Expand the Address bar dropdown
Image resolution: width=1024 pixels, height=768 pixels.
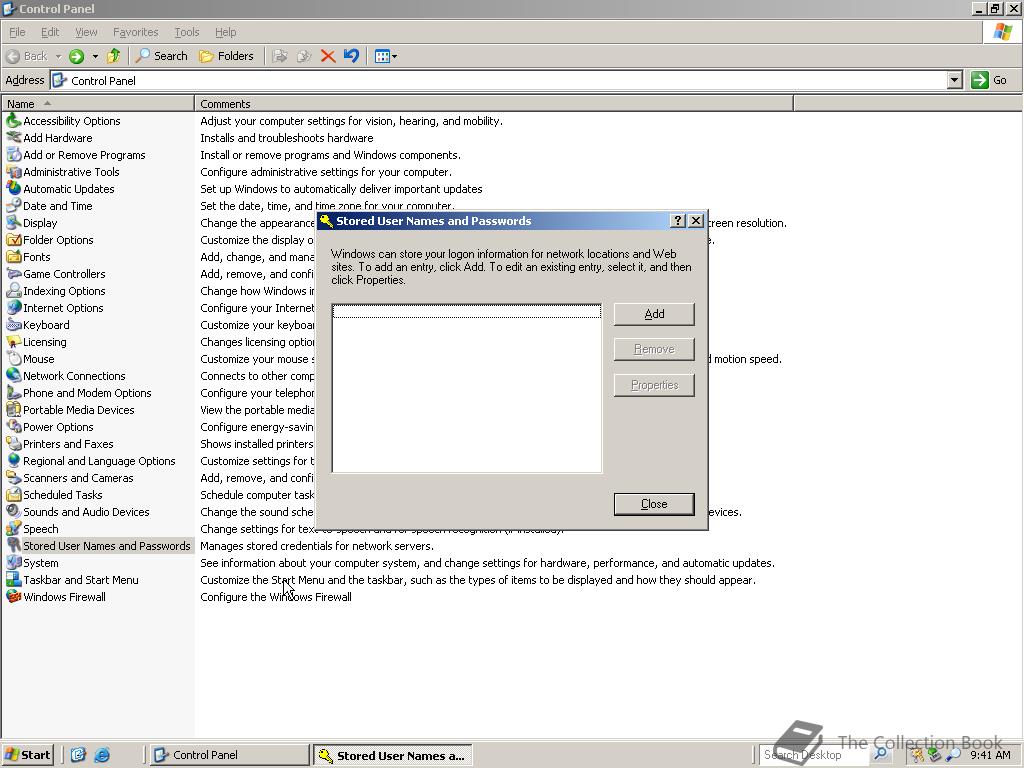pos(954,80)
